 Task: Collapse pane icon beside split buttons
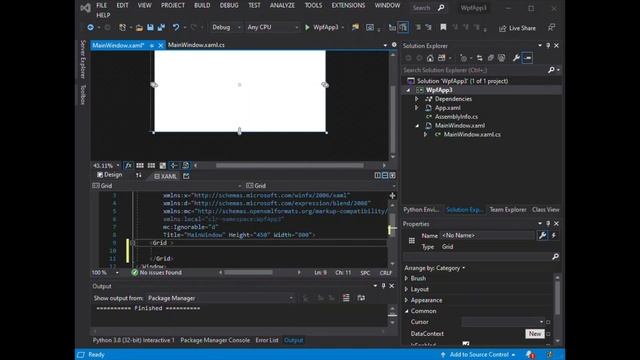pyautogui.click(x=392, y=176)
